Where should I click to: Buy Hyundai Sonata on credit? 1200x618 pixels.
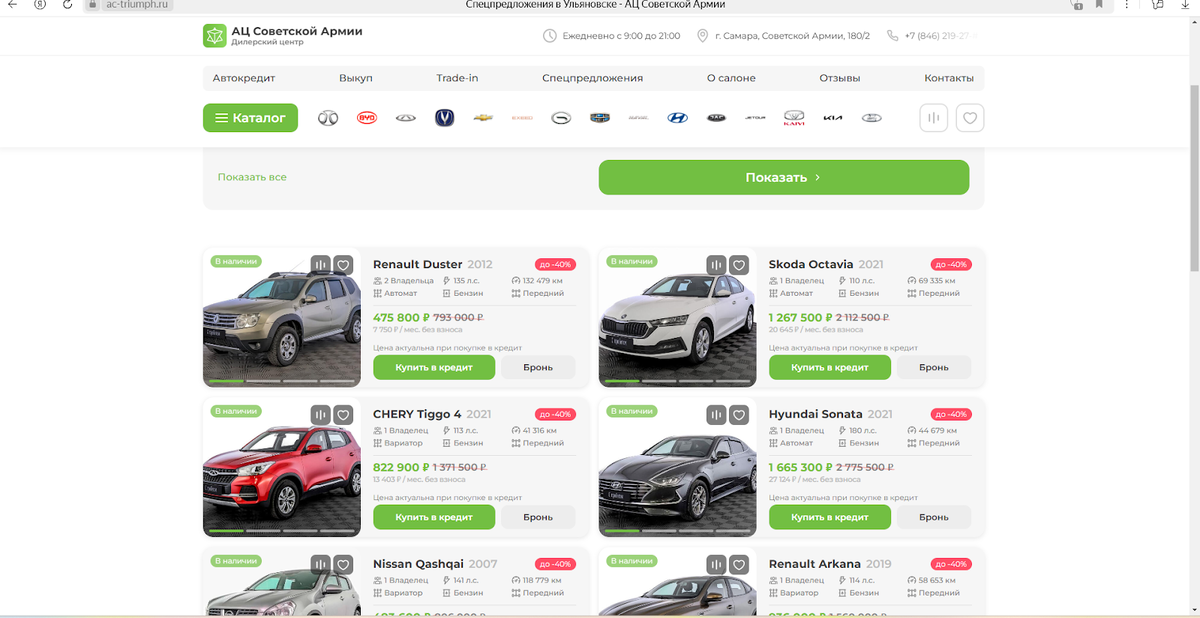pyautogui.click(x=830, y=517)
